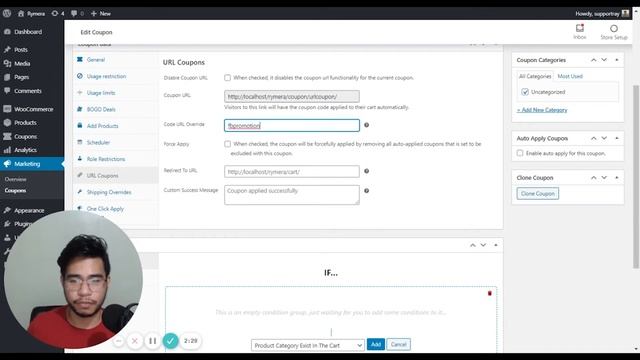Open Media library menu
The height and width of the screenshot is (360, 640).
[x=22, y=64]
